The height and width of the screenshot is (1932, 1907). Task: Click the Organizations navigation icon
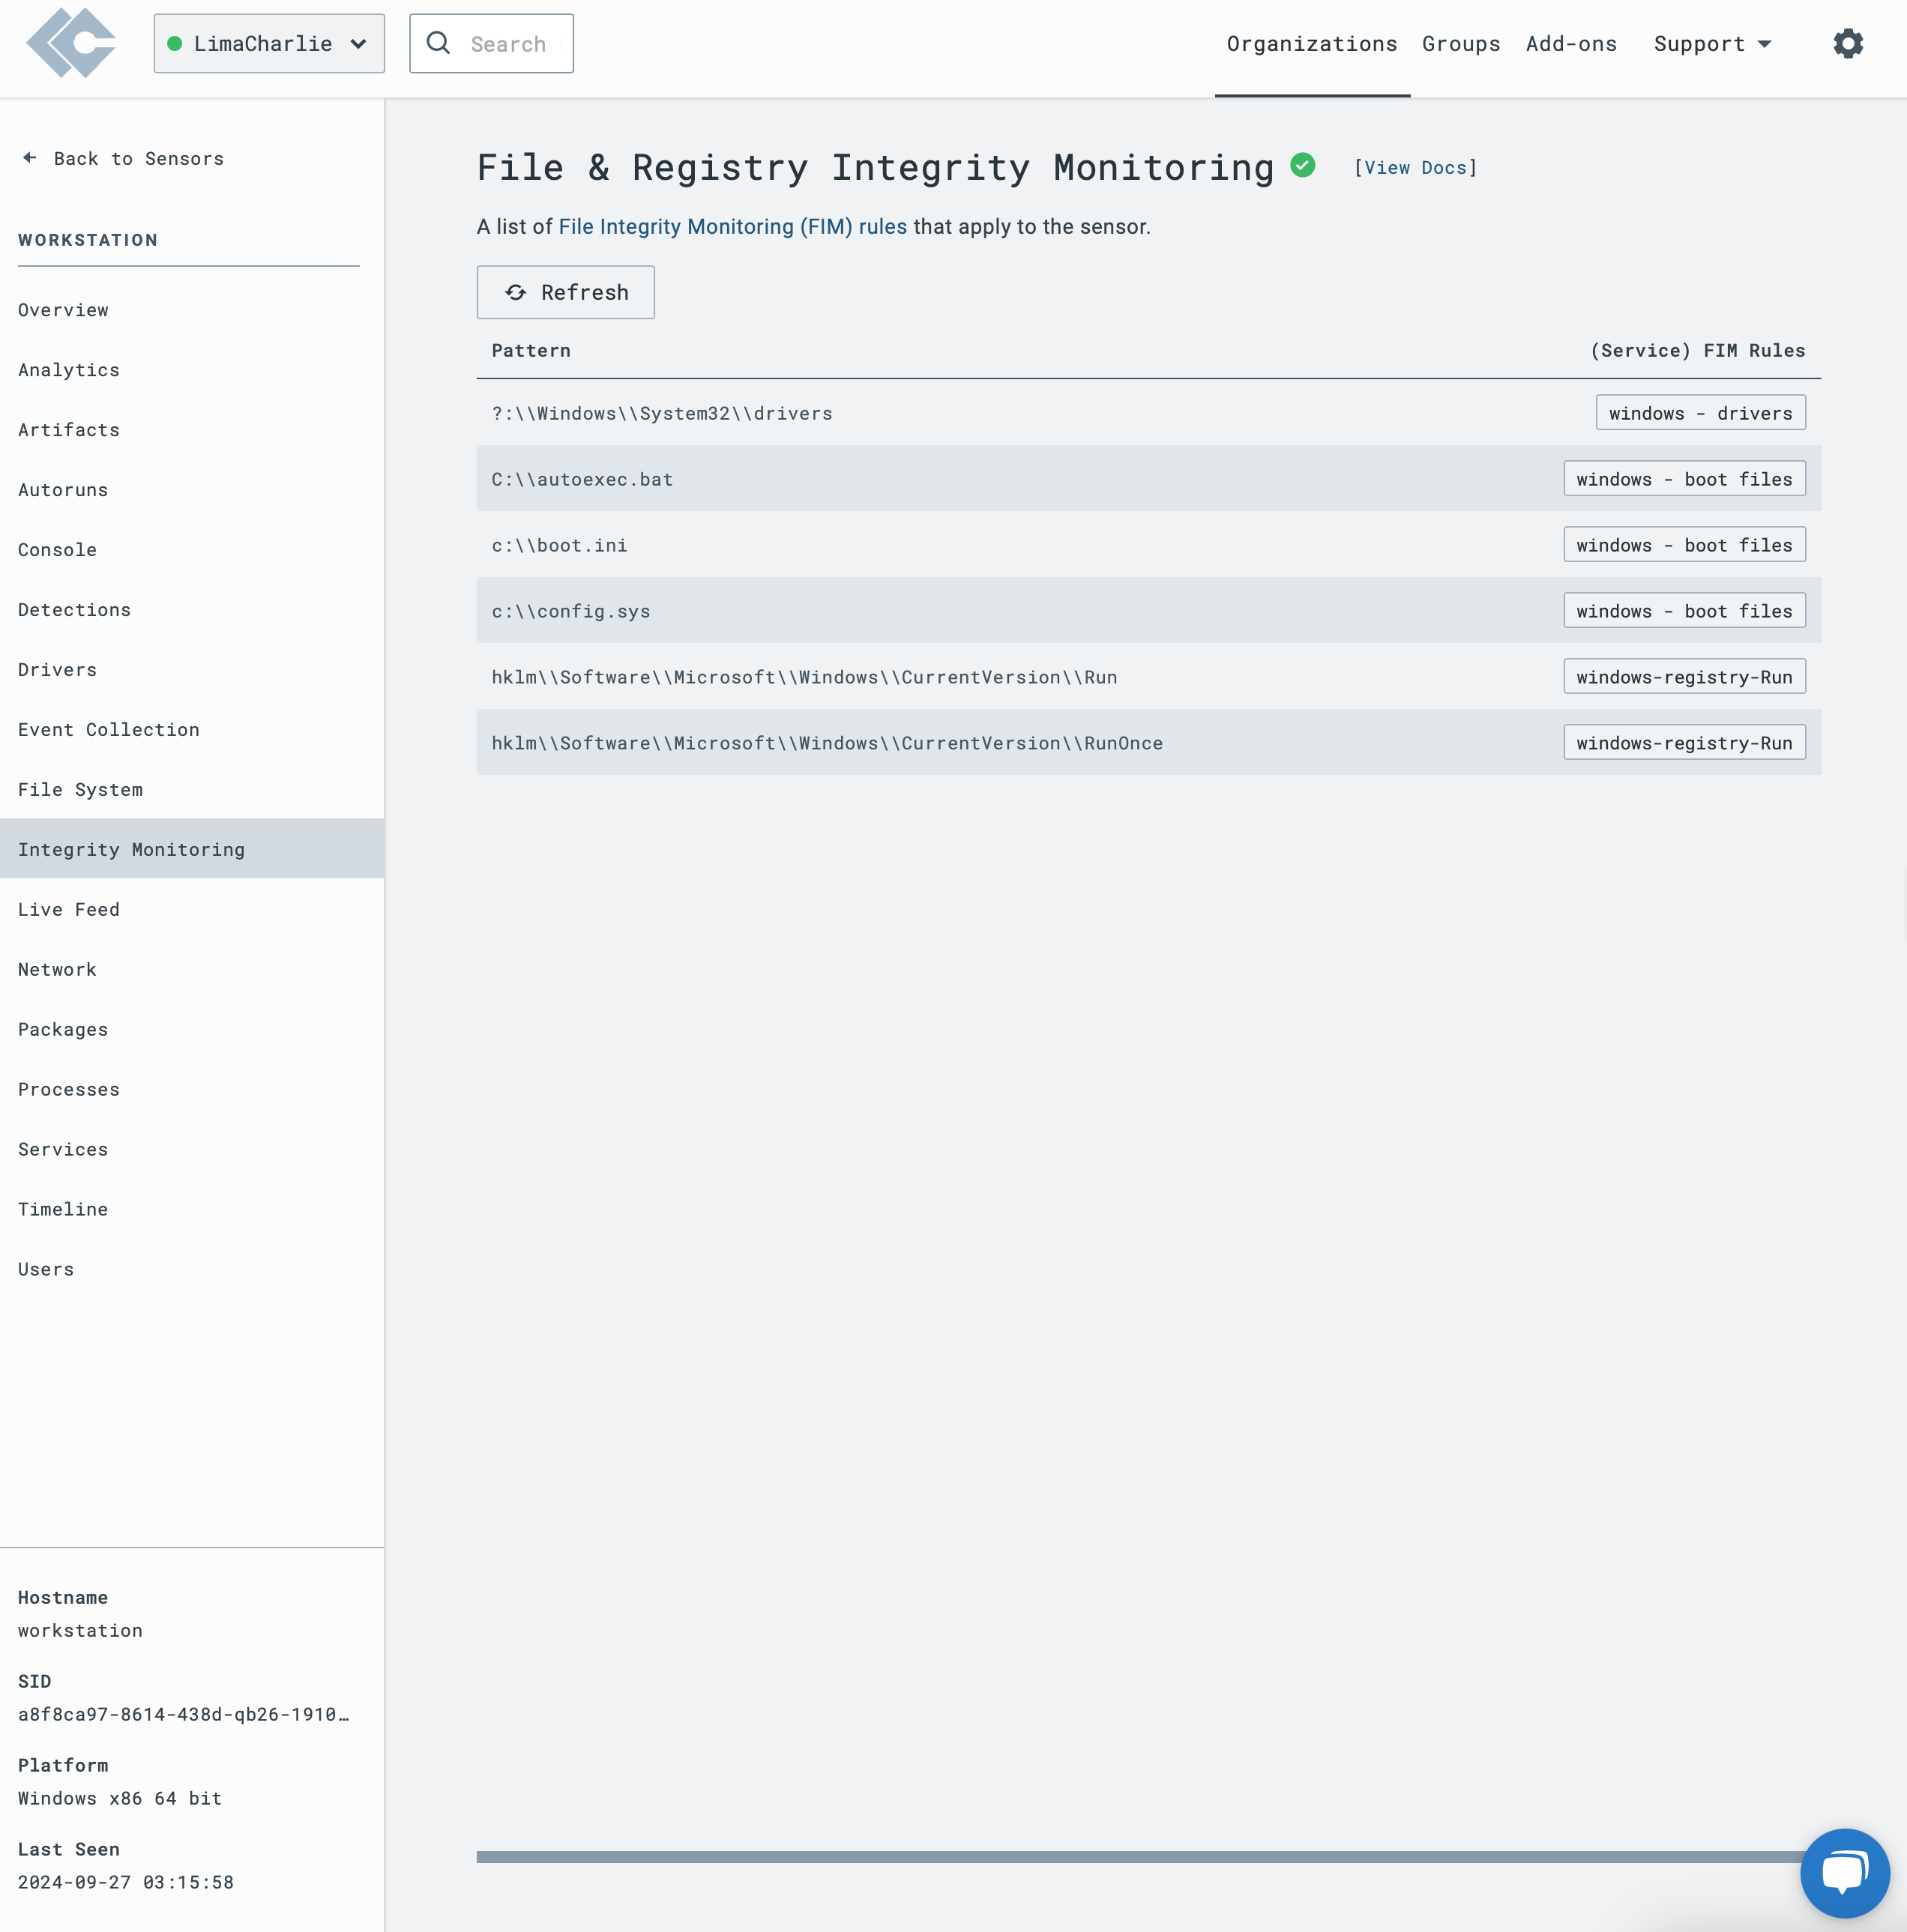coord(1312,42)
